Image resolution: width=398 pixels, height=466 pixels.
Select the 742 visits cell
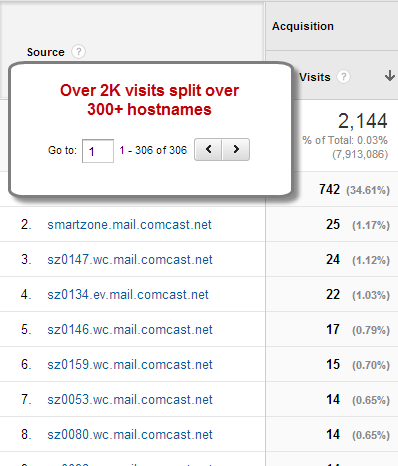tap(329, 190)
